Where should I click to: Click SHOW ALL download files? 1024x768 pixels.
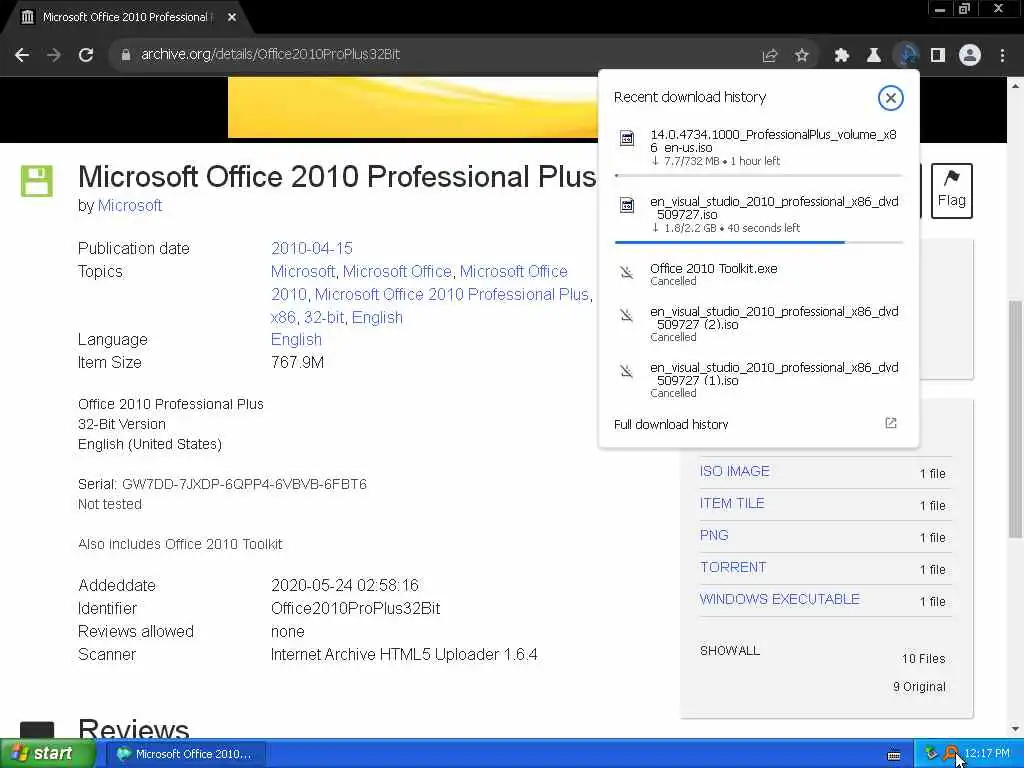point(729,650)
